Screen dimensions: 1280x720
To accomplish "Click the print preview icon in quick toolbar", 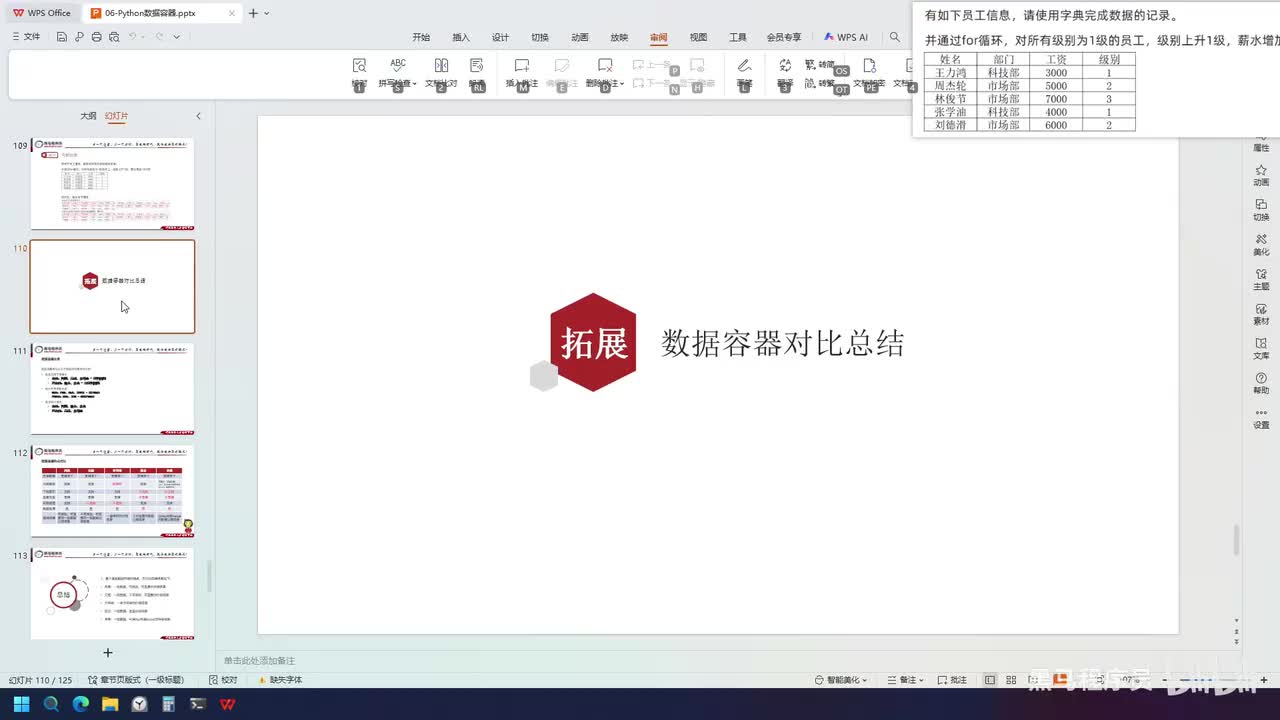I will pos(113,37).
